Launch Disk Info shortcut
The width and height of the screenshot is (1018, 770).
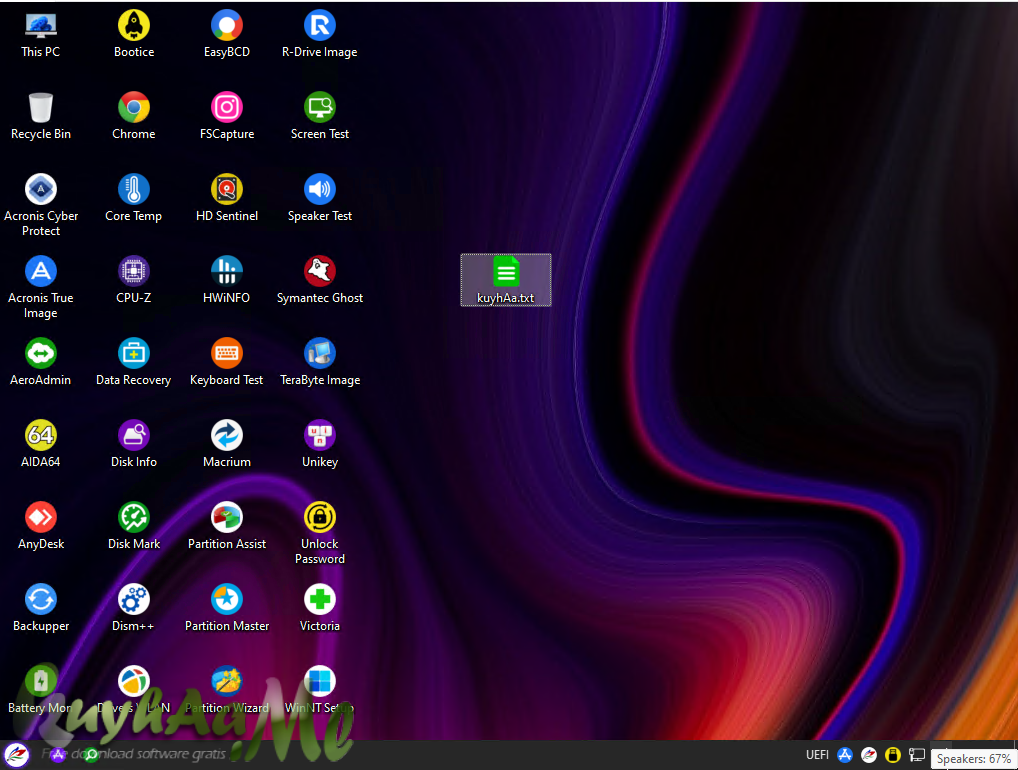134,445
